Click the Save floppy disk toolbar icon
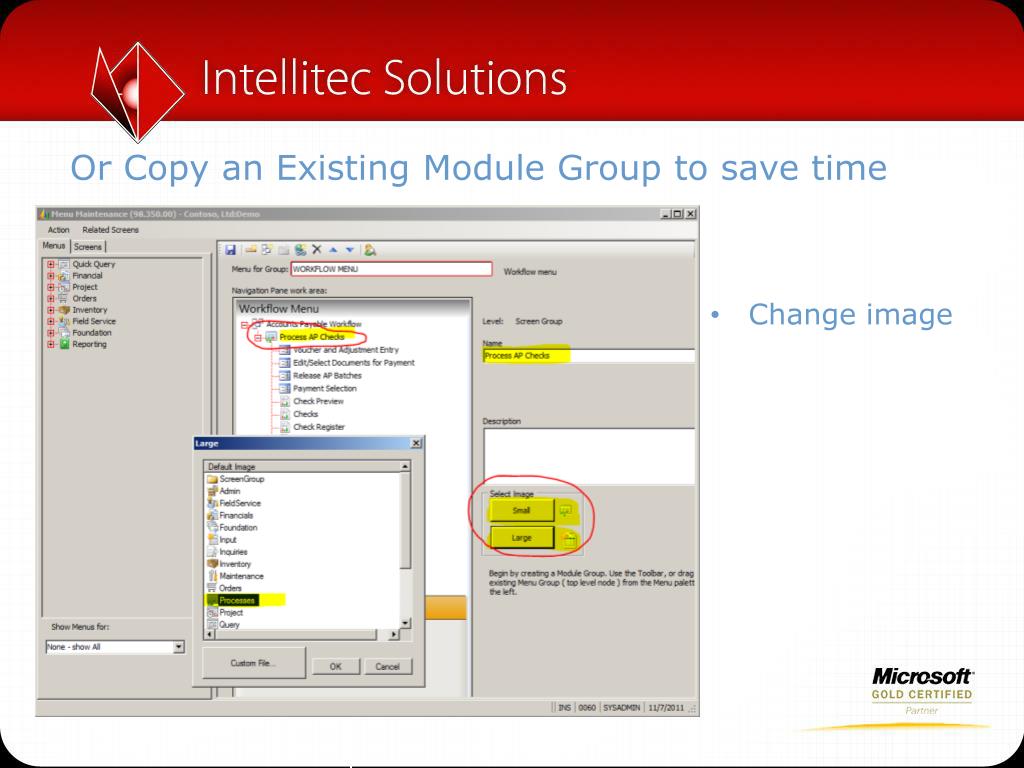Viewport: 1024px width, 768px height. [x=231, y=249]
